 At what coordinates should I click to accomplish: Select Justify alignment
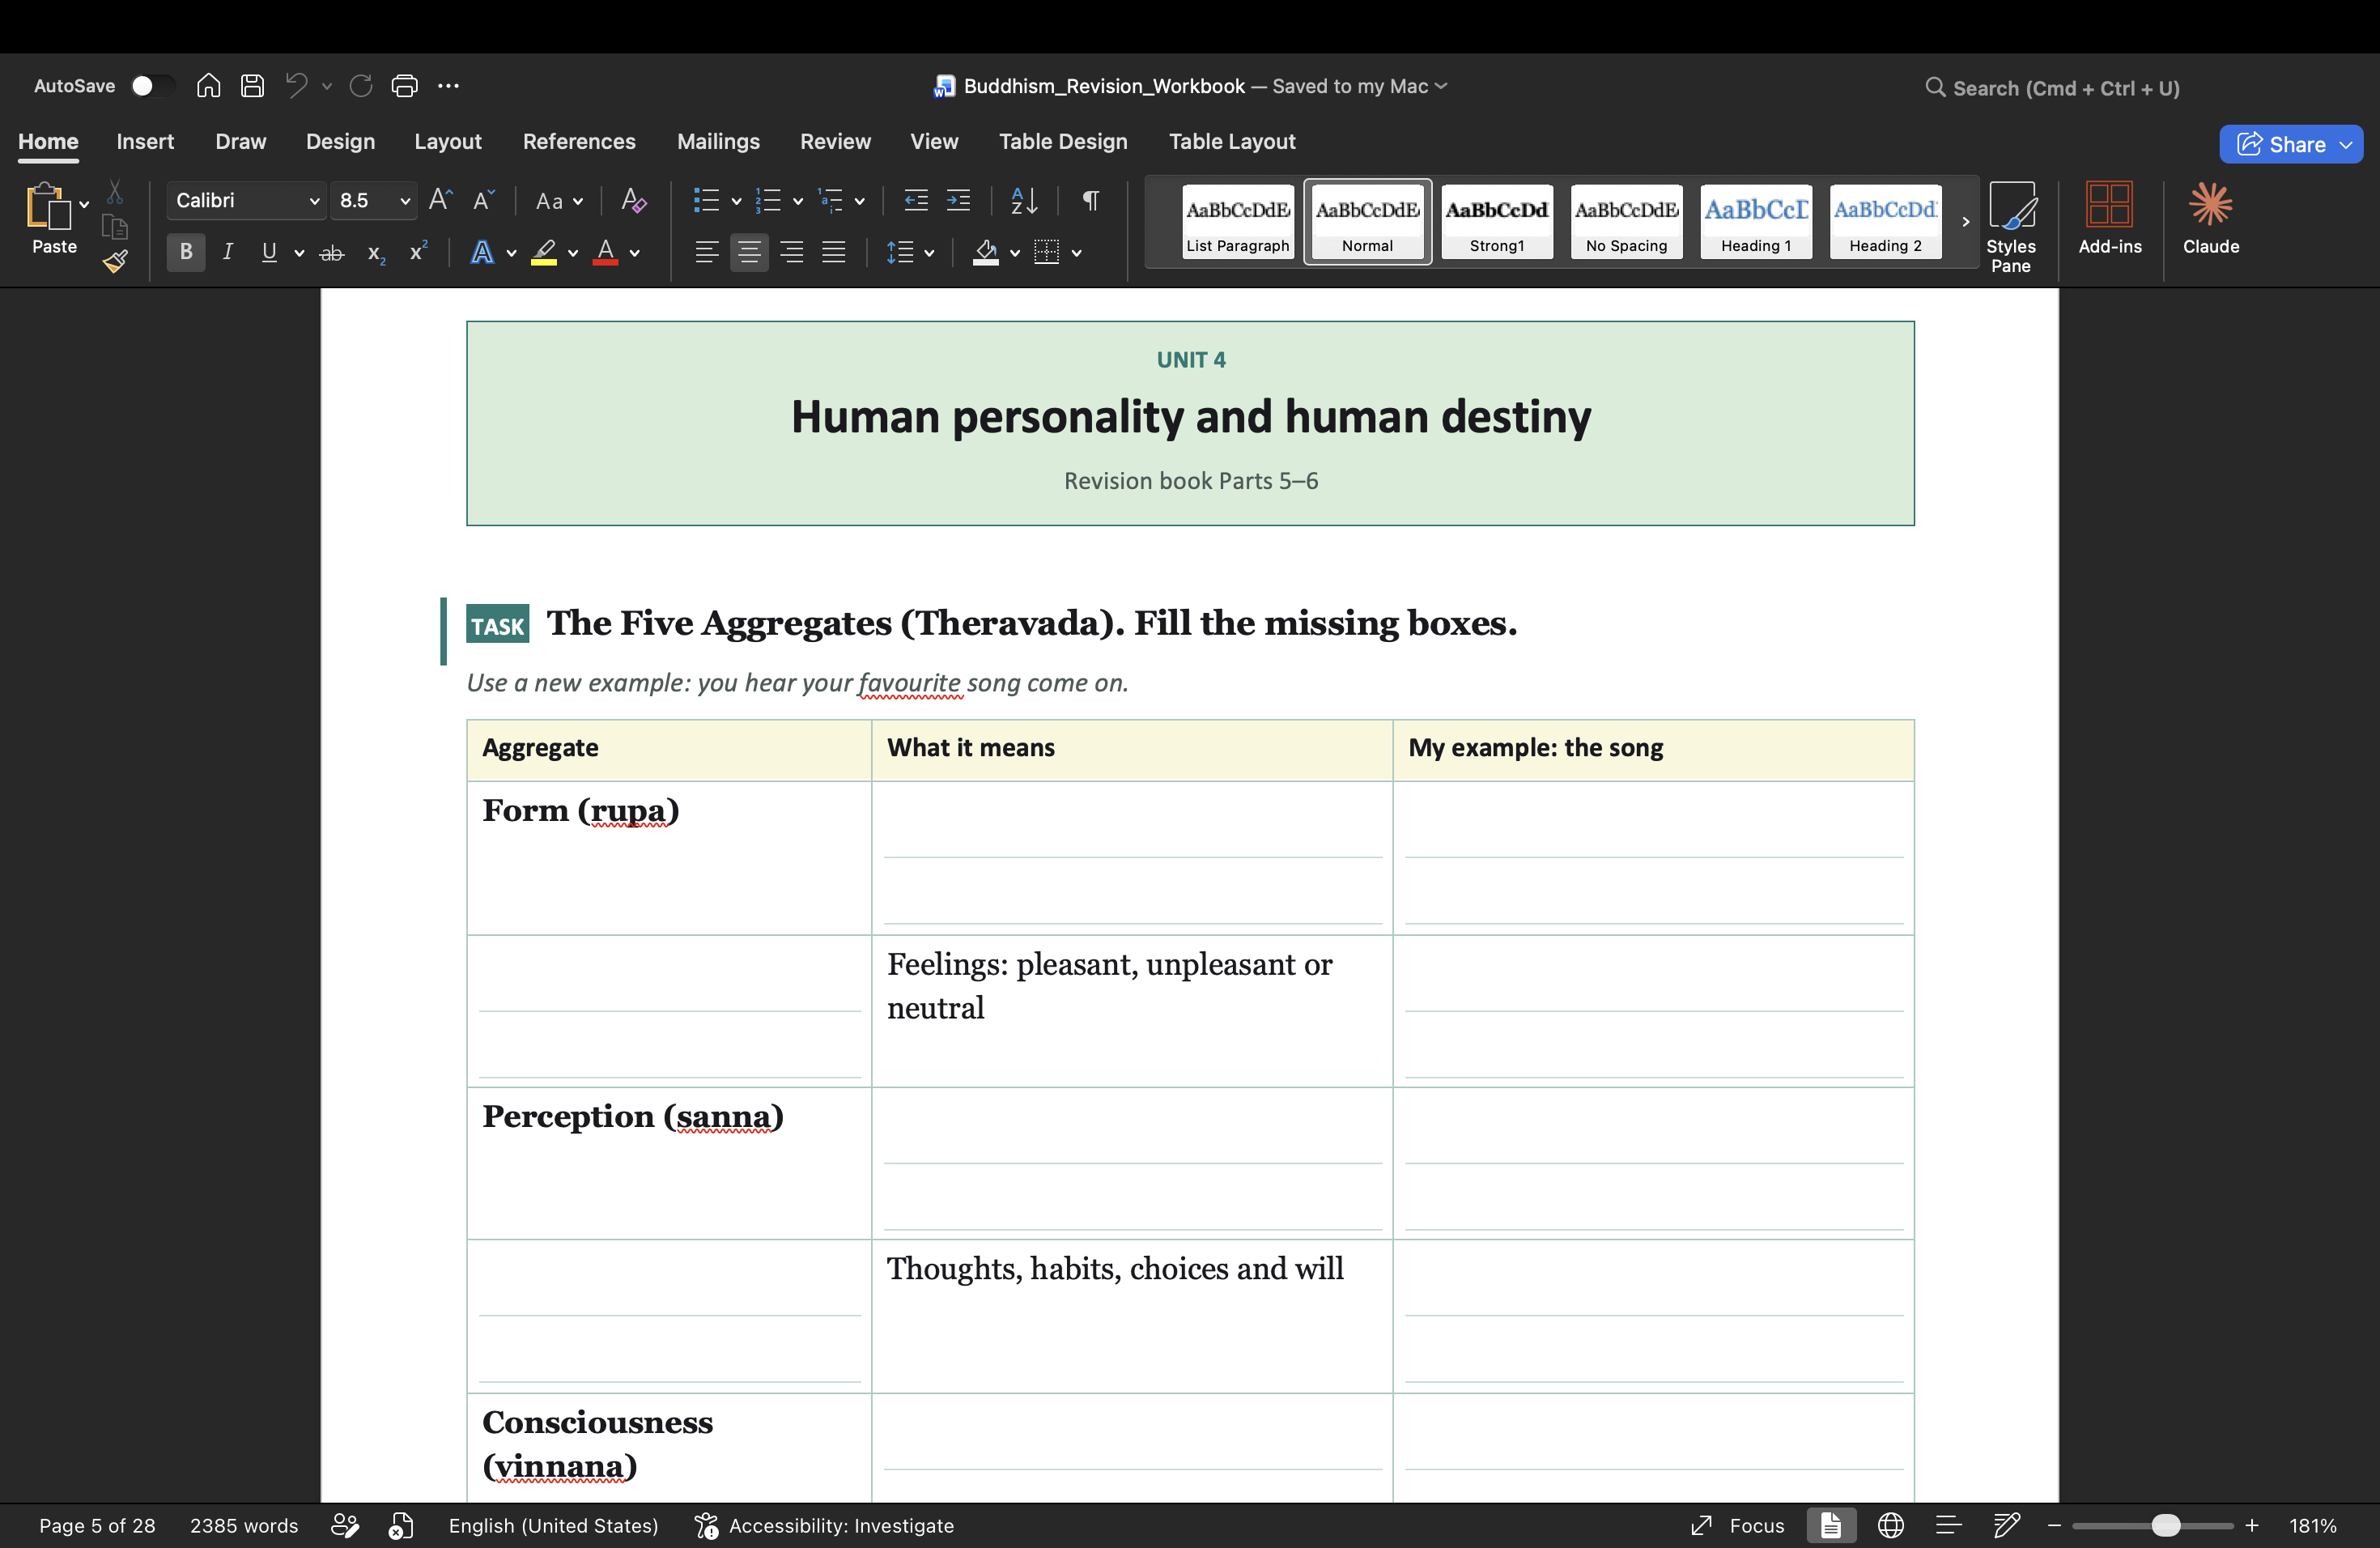(x=834, y=252)
